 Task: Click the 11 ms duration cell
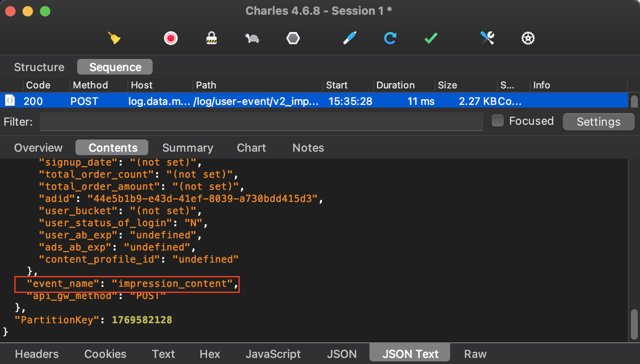421,101
